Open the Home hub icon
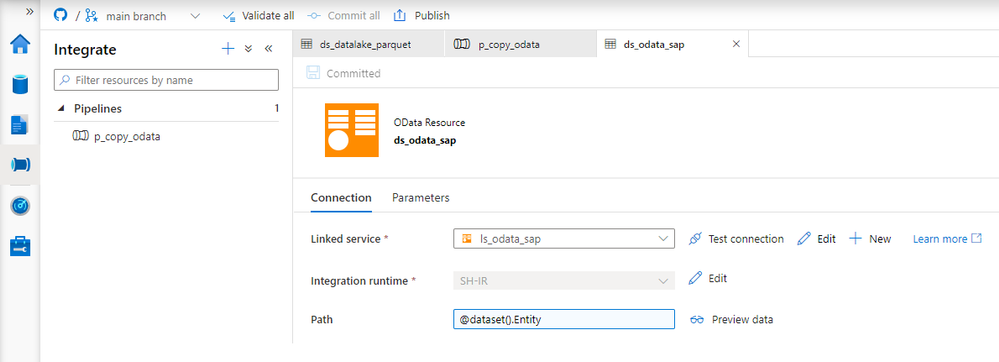999x362 pixels. tap(20, 45)
